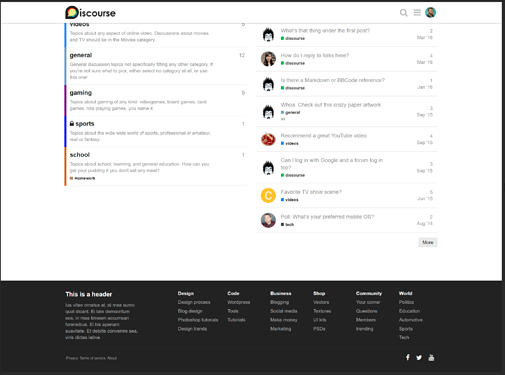505x375 pixels.
Task: Open the Photoshop tutorials footer link
Action: pos(198,320)
